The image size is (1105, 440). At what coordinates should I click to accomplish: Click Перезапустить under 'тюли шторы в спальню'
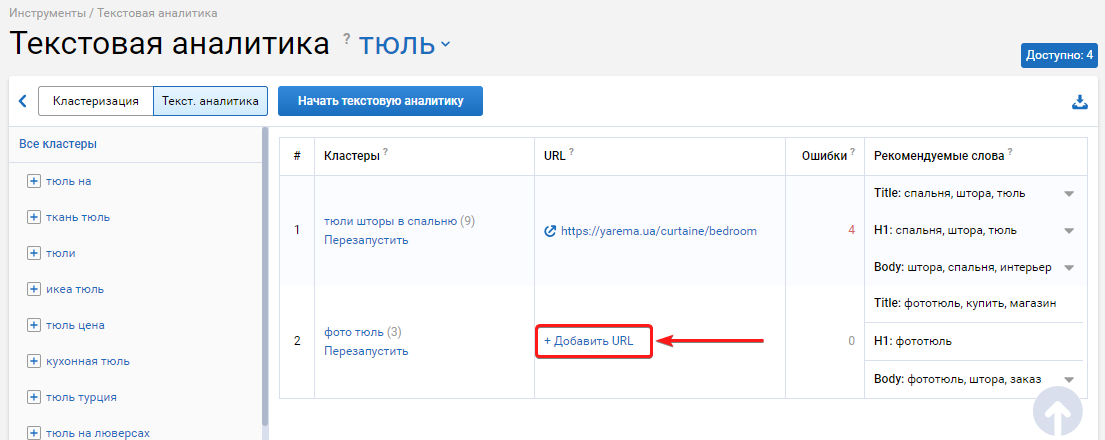pos(366,240)
